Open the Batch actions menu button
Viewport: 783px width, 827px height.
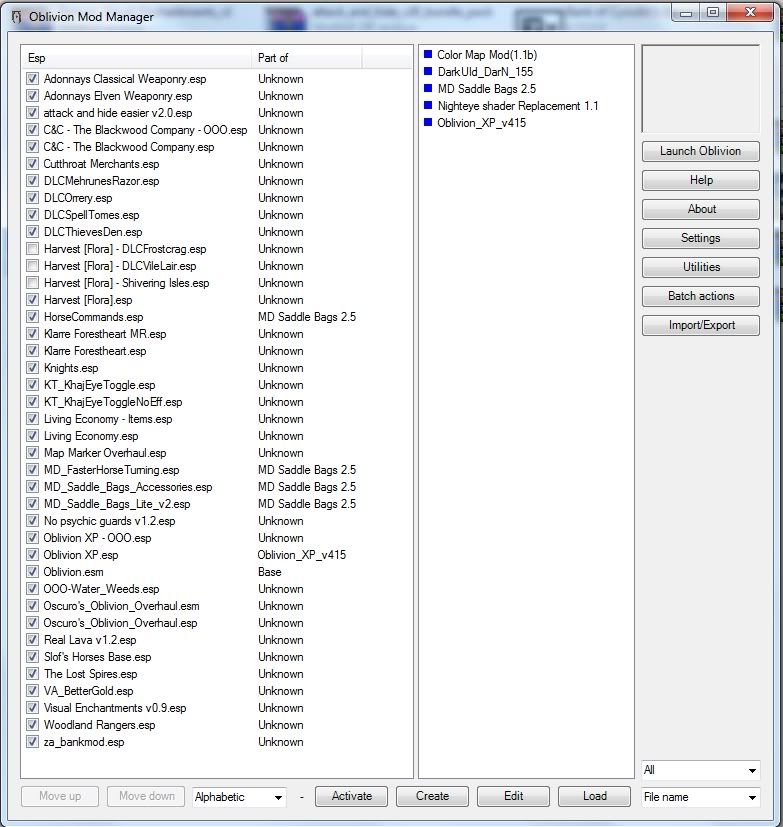[701, 296]
